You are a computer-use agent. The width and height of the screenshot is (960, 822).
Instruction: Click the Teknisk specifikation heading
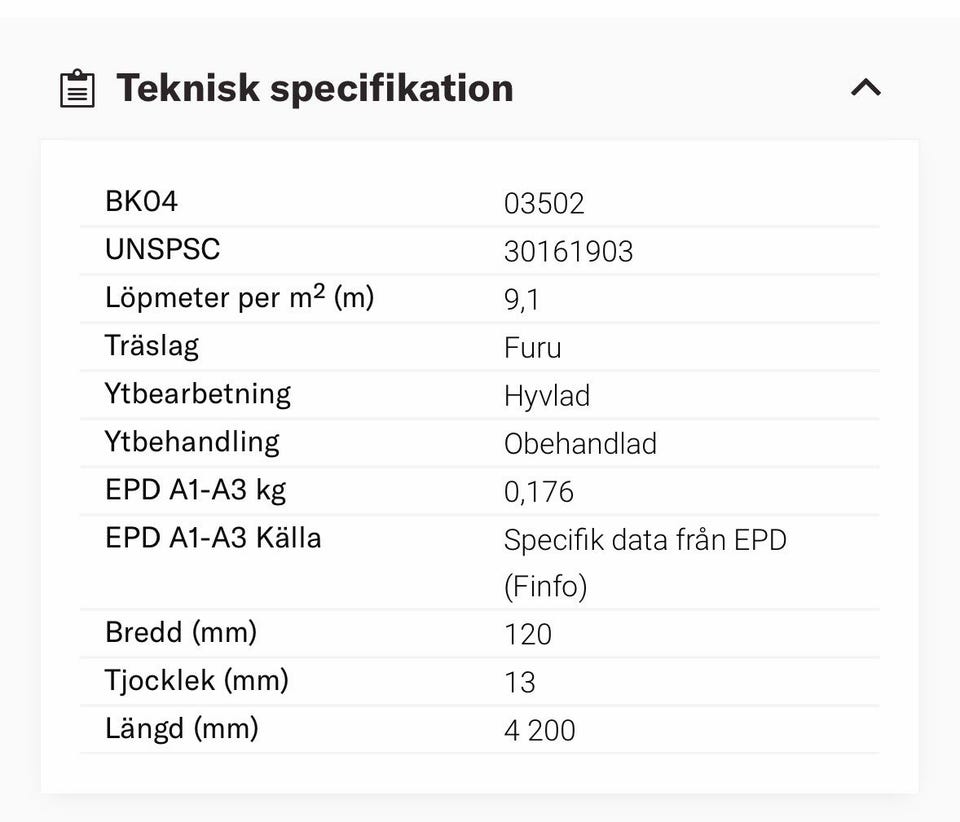[x=315, y=88]
